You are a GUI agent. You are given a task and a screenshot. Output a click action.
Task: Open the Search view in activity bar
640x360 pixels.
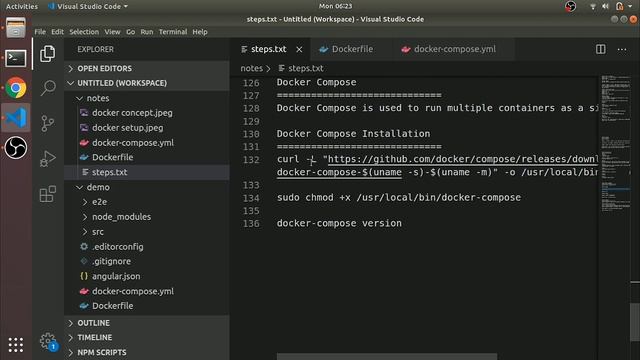point(48,88)
